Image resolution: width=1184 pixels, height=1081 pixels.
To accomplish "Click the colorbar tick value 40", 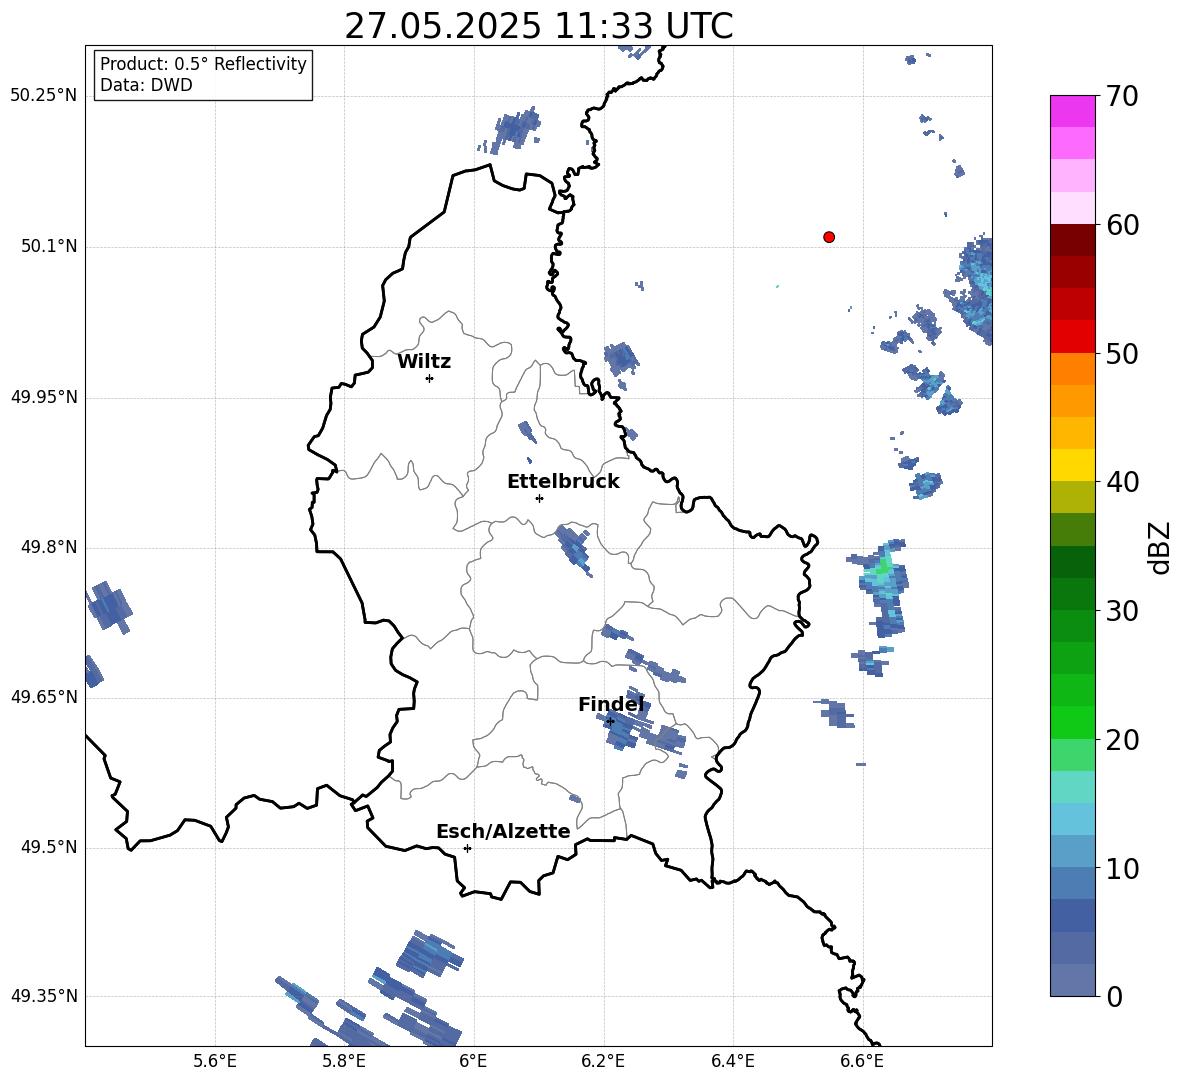I will coord(1122,482).
